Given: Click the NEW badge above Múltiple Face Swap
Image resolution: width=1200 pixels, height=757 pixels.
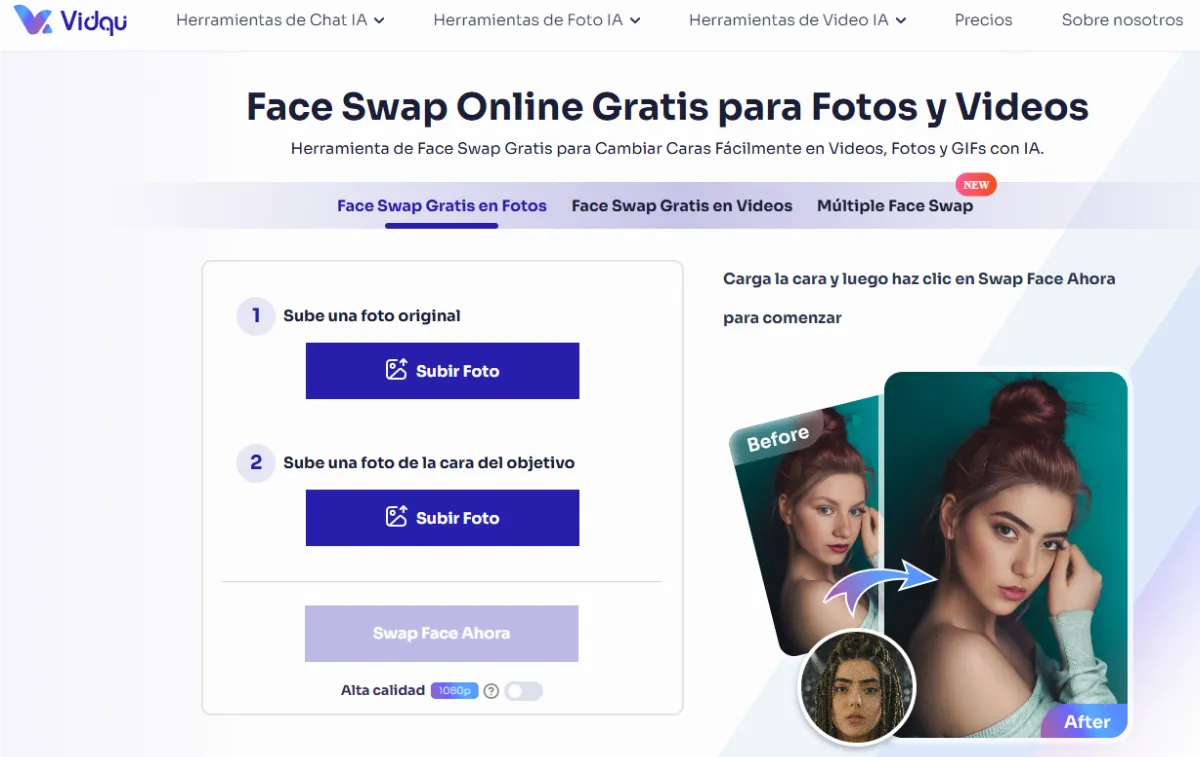Looking at the screenshot, I should 976,185.
